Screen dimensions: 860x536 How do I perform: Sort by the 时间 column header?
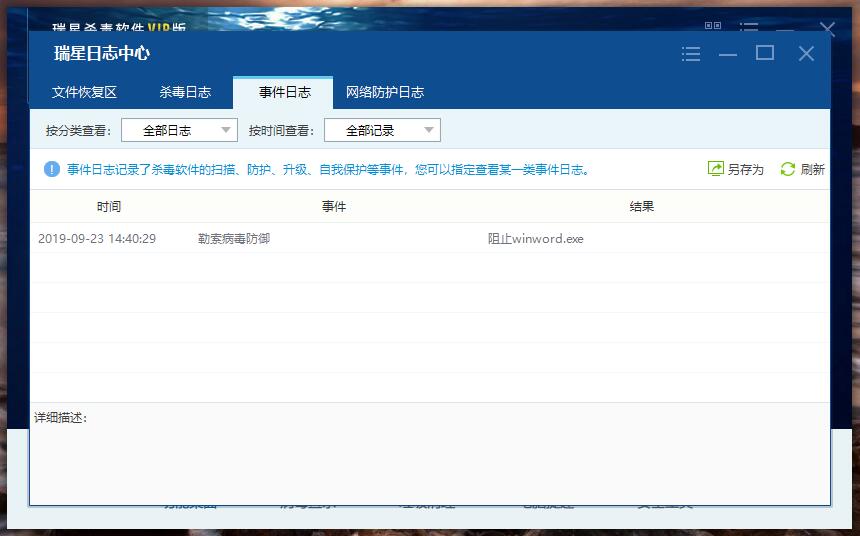point(109,206)
